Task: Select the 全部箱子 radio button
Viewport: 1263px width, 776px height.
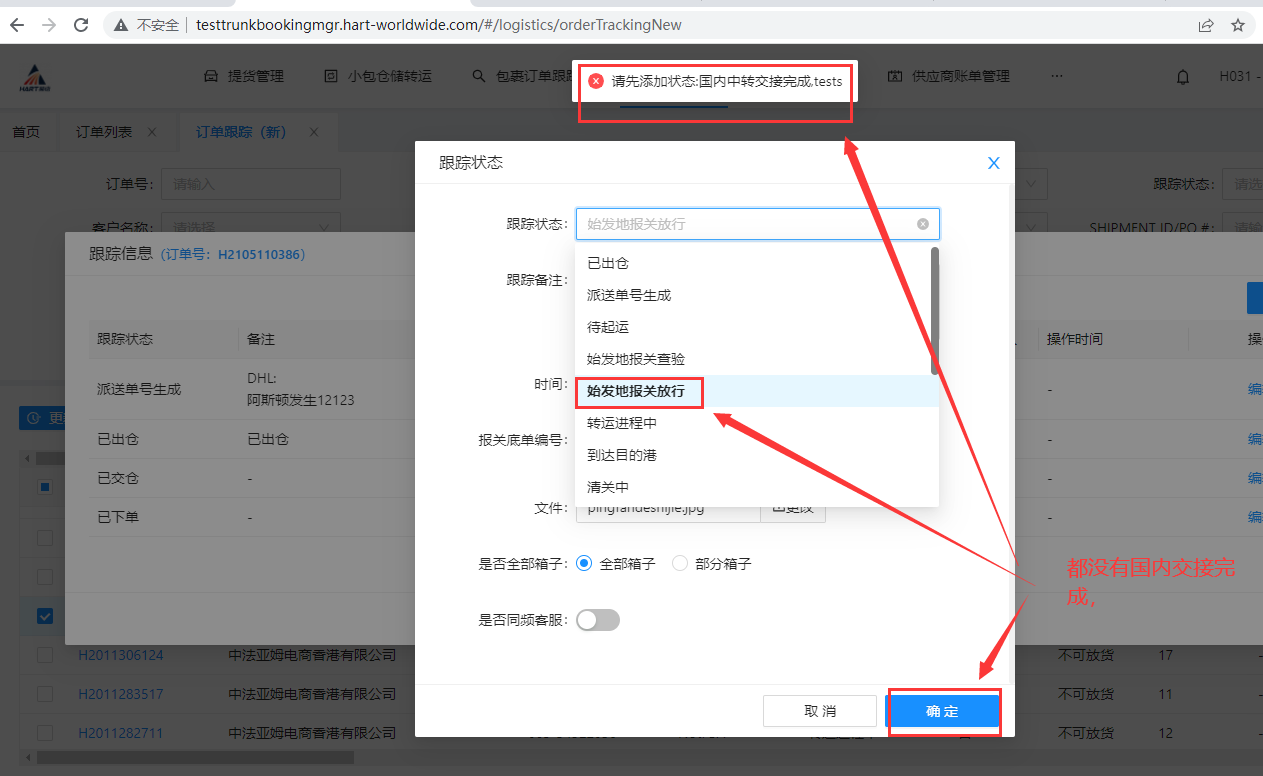Action: pyautogui.click(x=585, y=564)
